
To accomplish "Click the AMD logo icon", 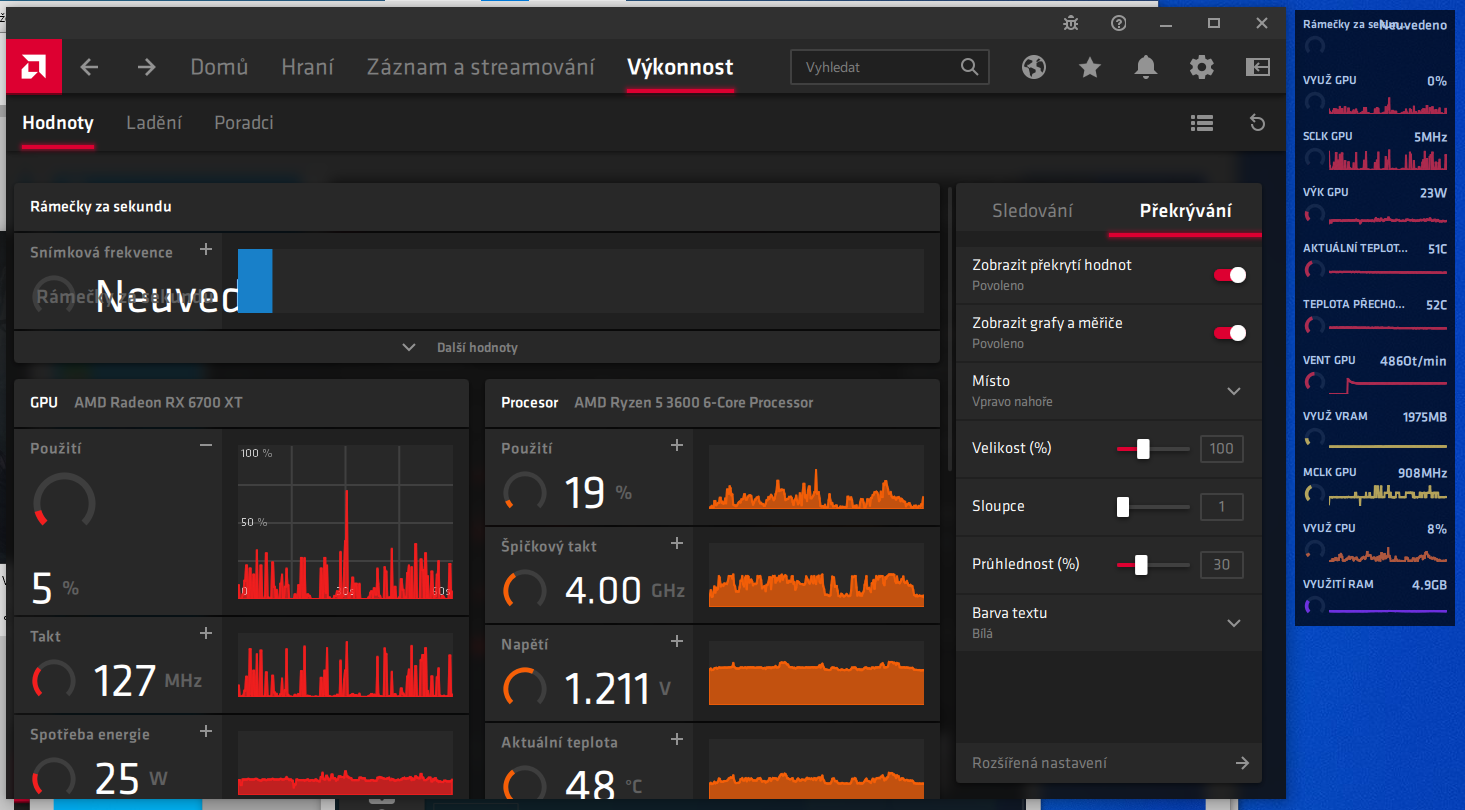I will 34,67.
